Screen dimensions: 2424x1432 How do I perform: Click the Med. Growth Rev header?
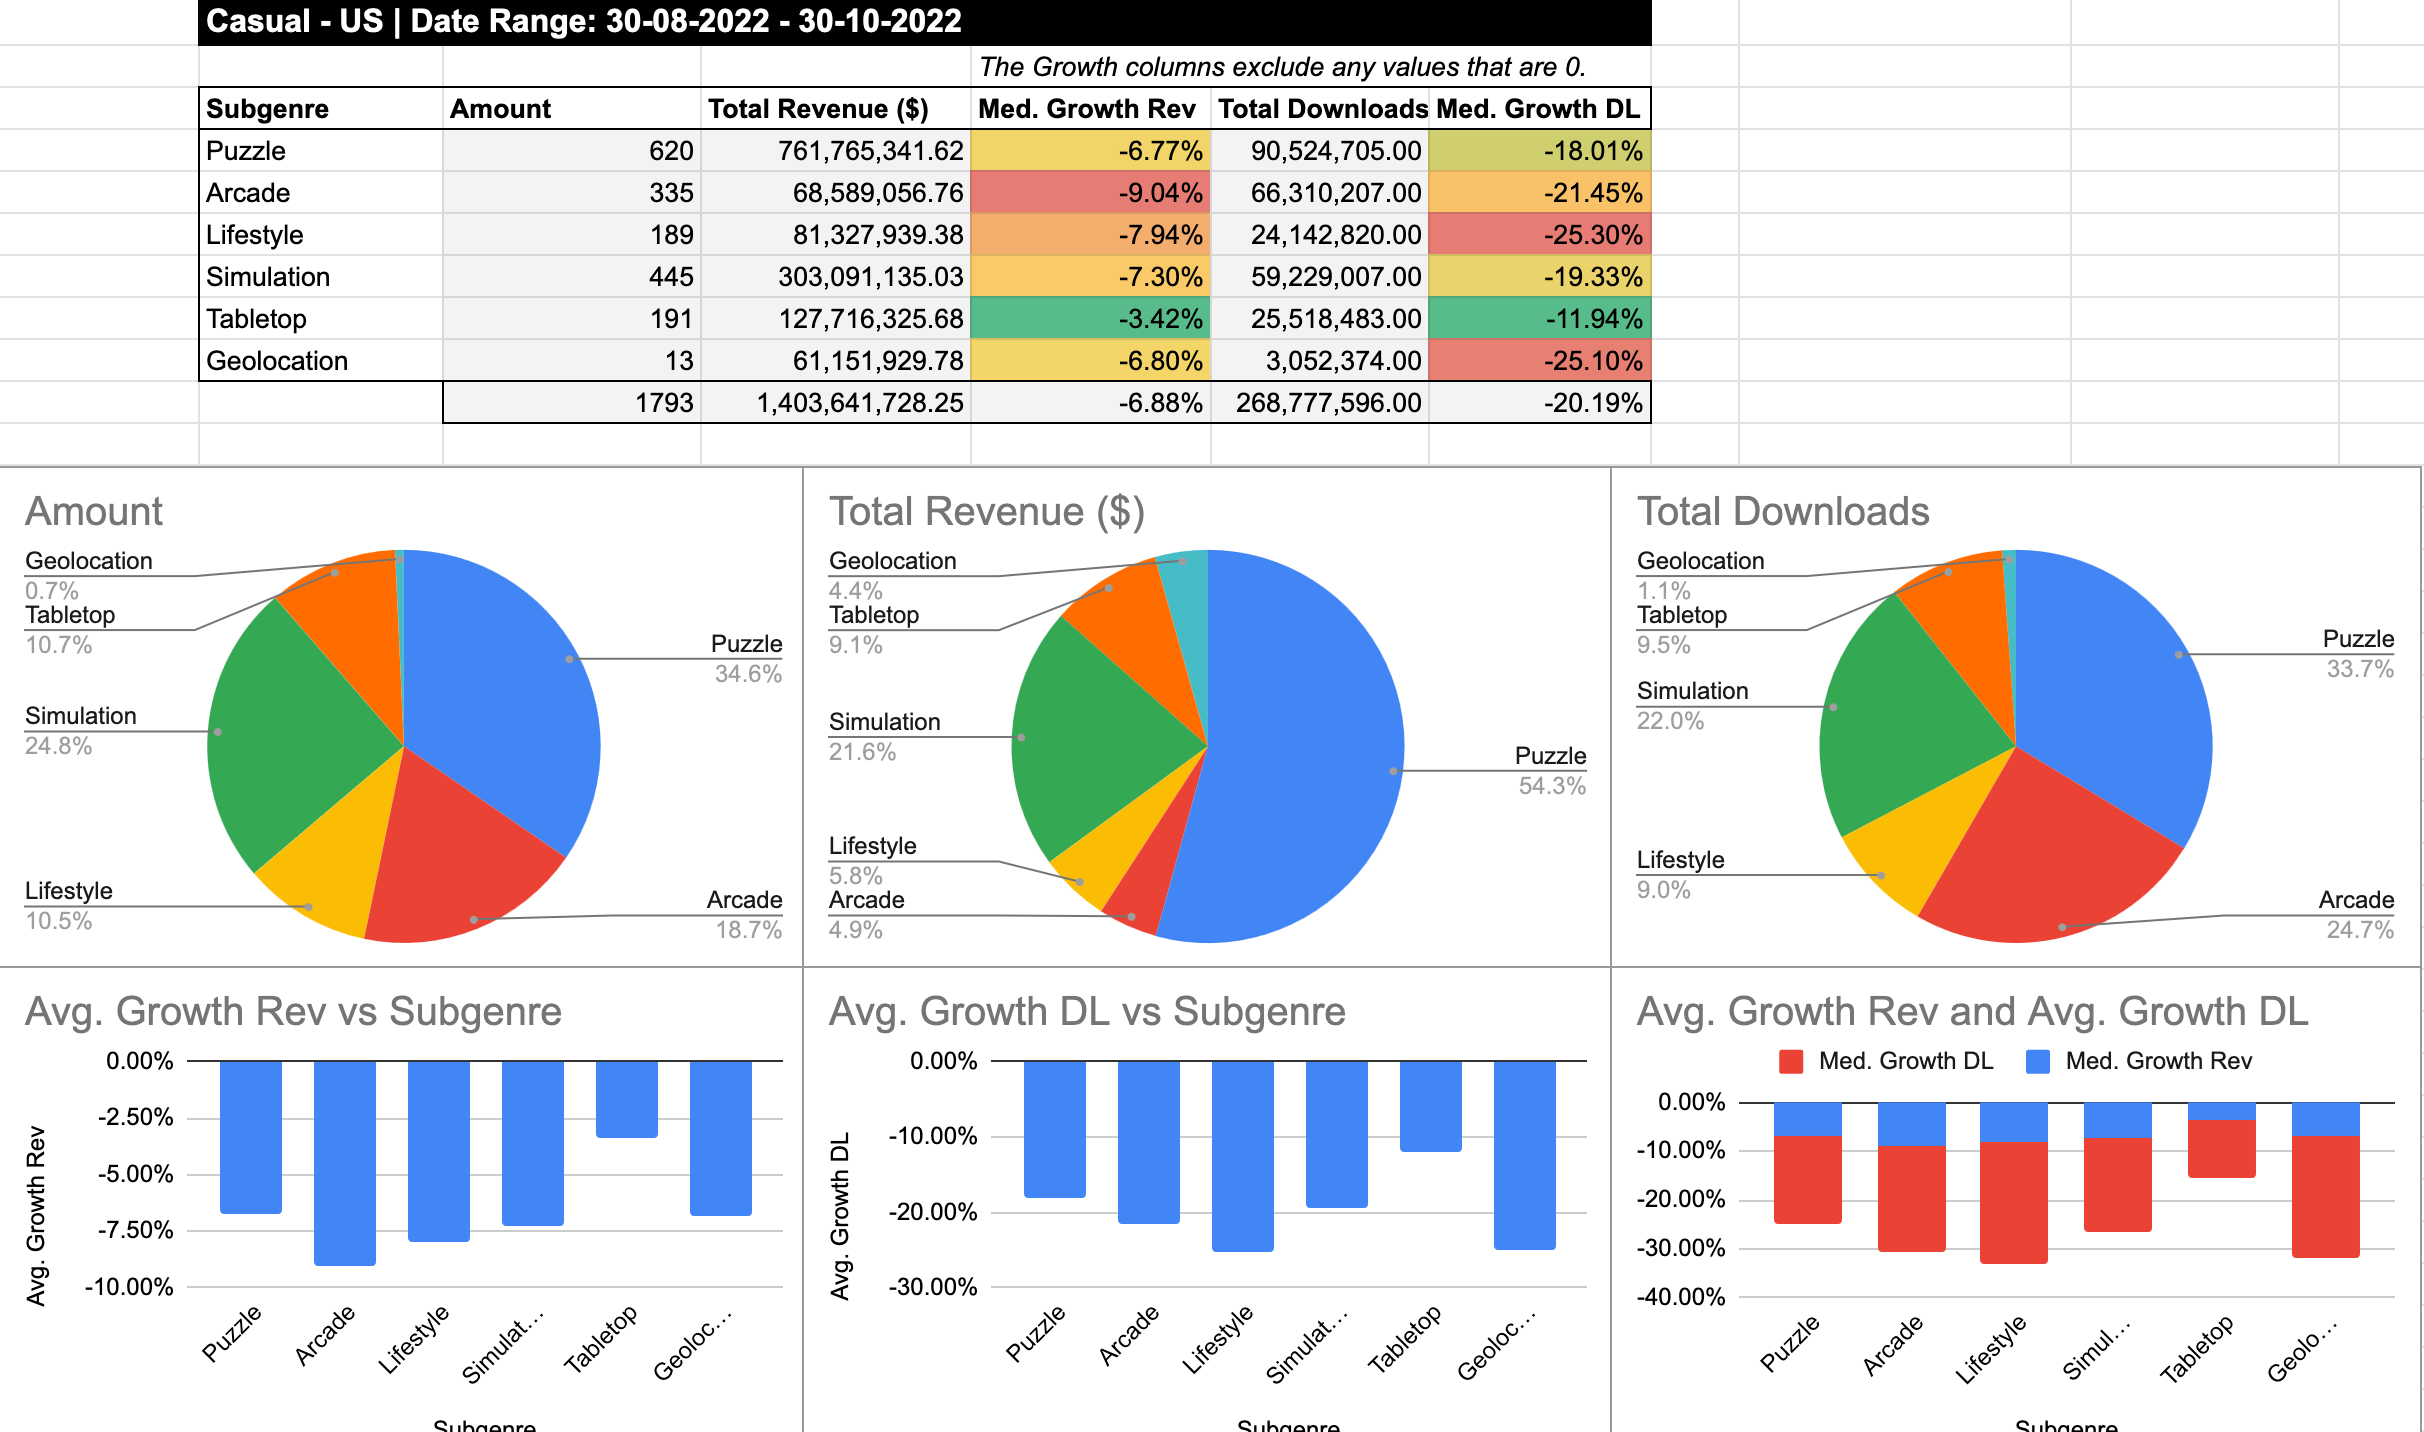[x=1091, y=109]
